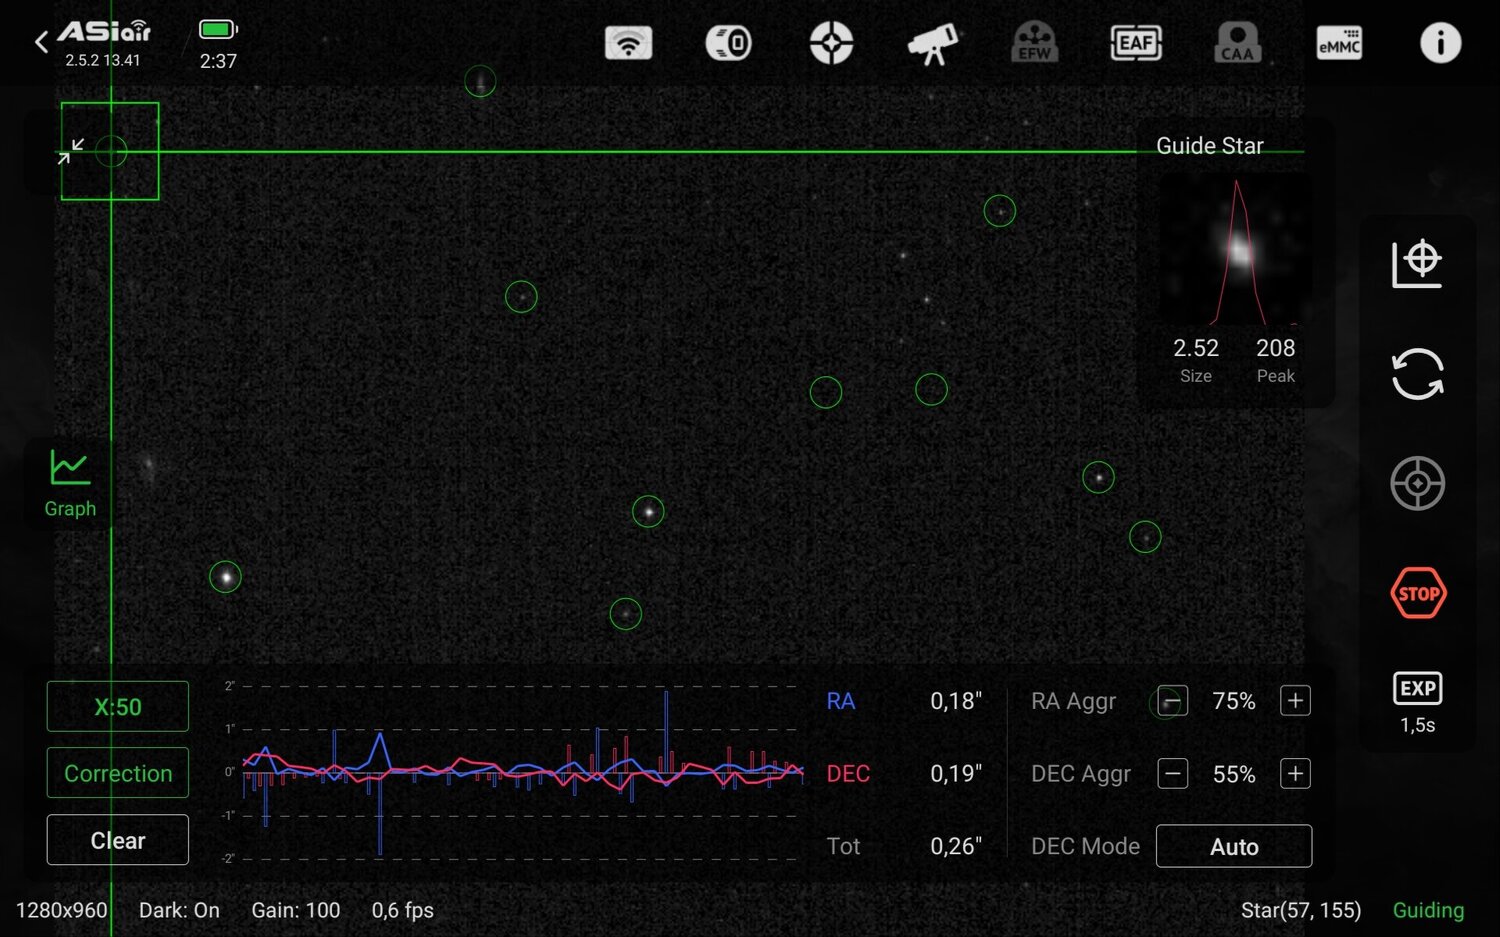This screenshot has height=937, width=1500.
Task: Click the calibration crosshair-on-axes icon
Action: tap(1417, 264)
